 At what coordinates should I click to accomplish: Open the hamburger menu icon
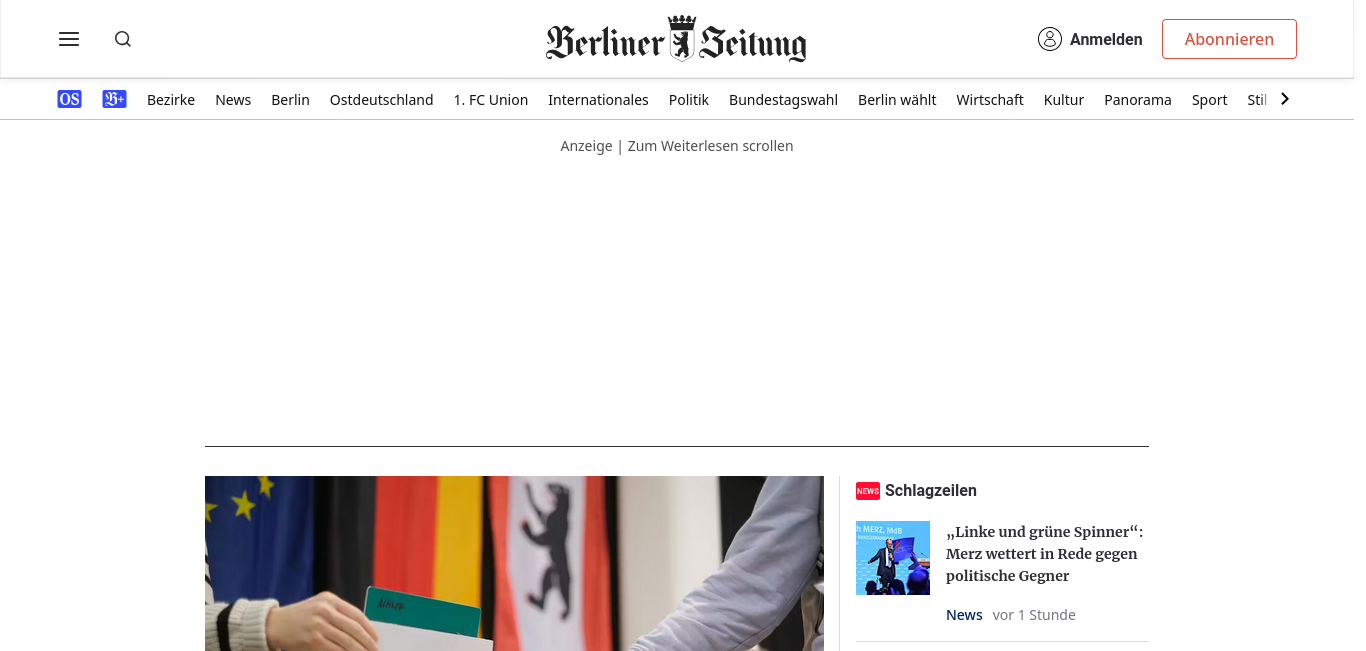coord(69,39)
